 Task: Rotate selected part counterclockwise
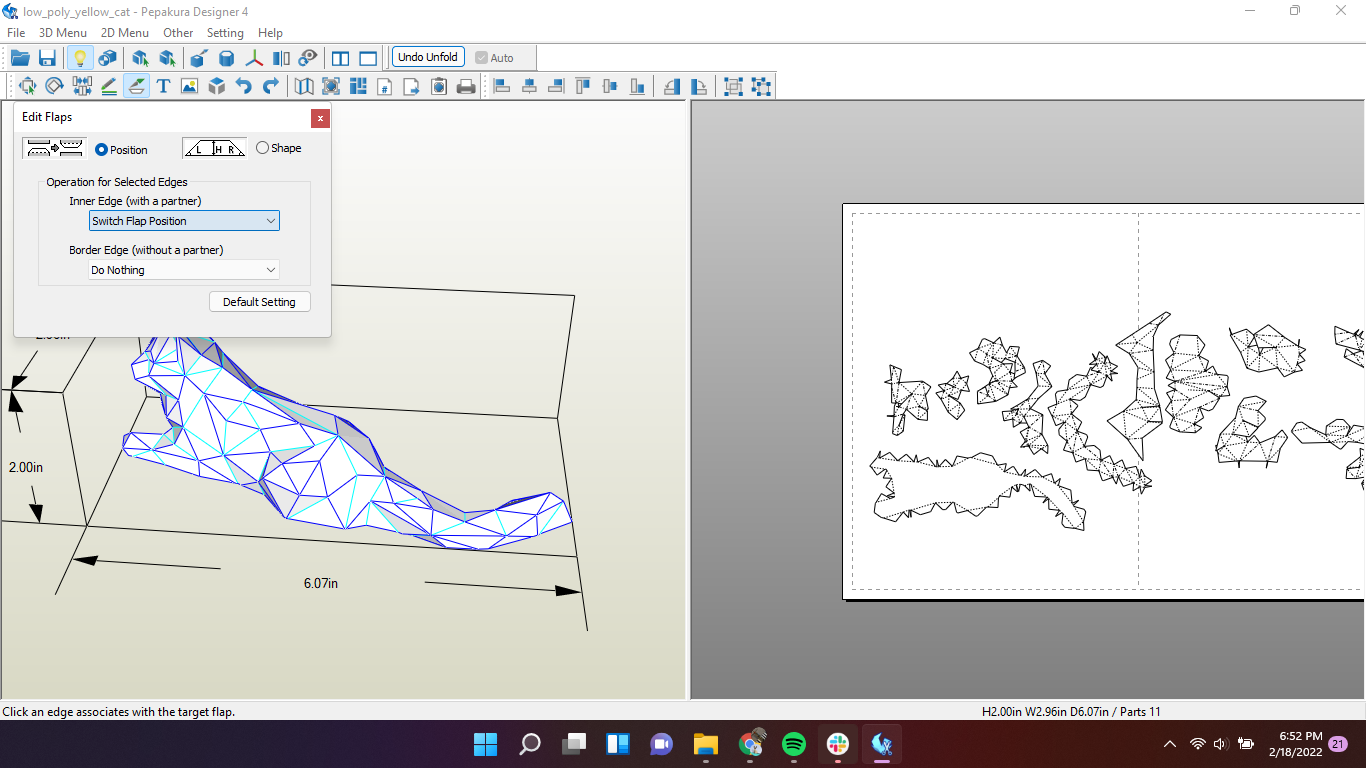point(671,86)
